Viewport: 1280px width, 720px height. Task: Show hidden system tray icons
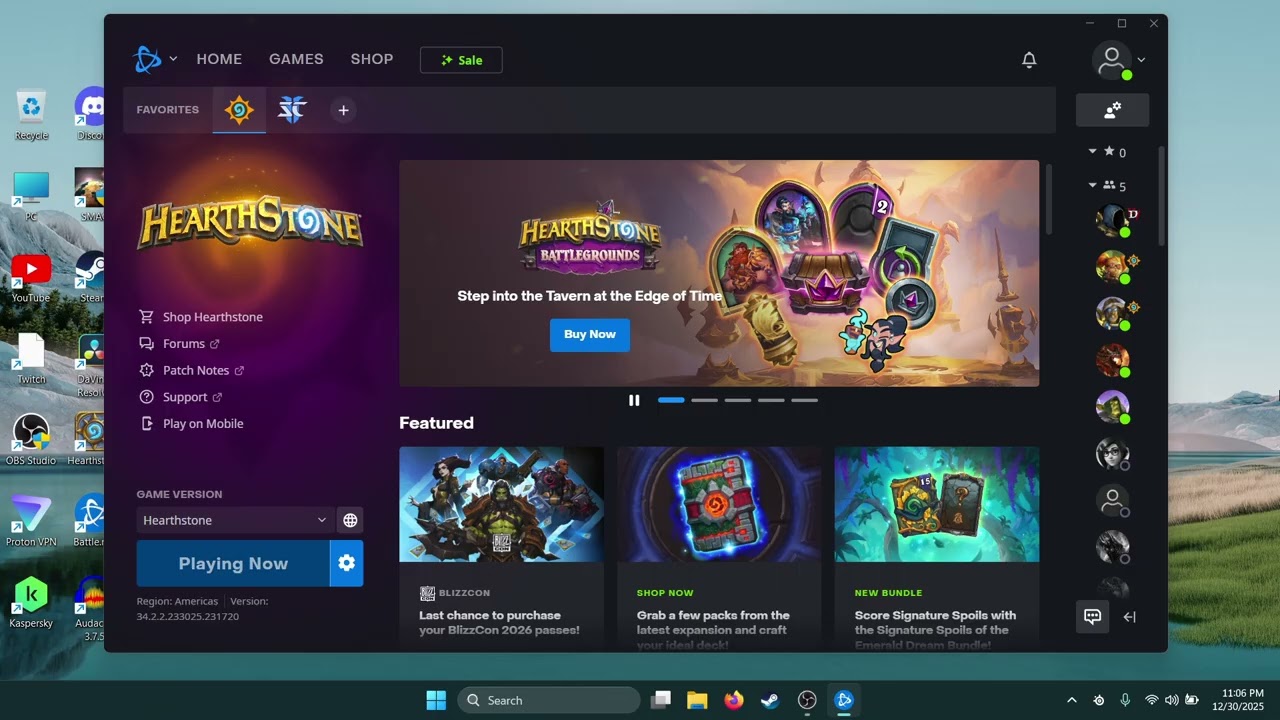coord(1072,700)
